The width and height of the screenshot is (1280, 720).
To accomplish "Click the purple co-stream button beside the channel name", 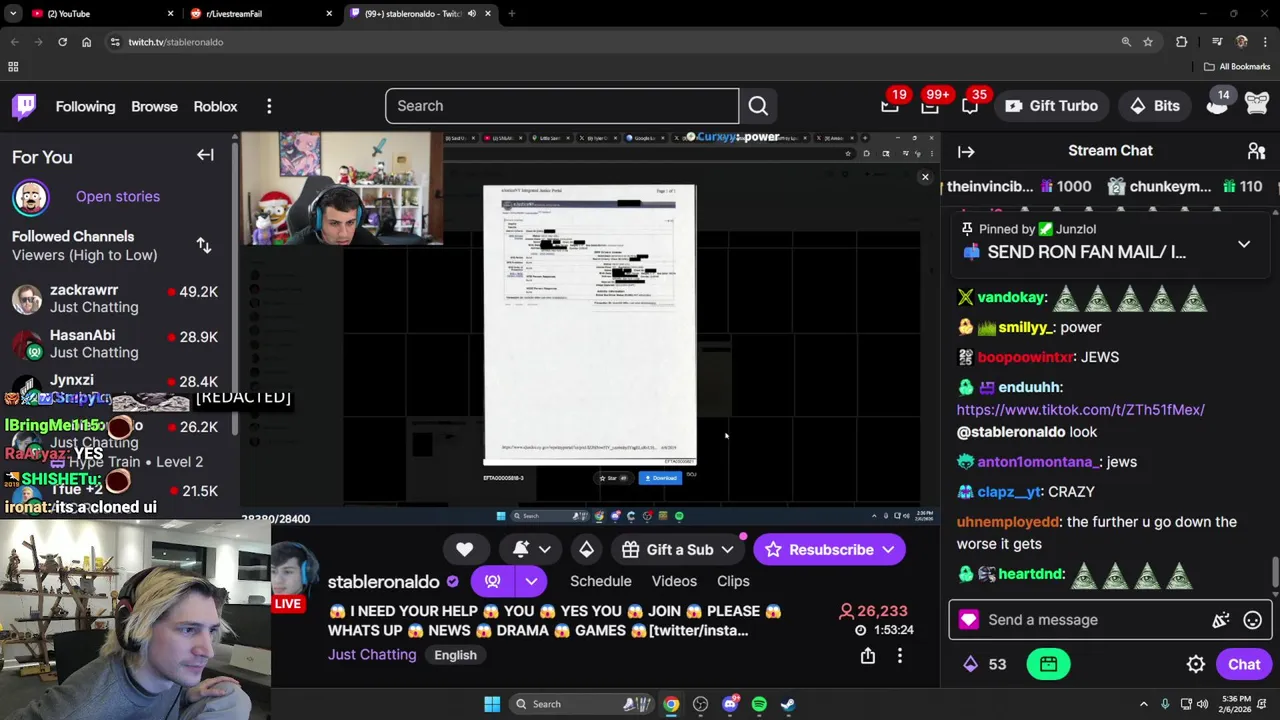I will click(x=492, y=581).
